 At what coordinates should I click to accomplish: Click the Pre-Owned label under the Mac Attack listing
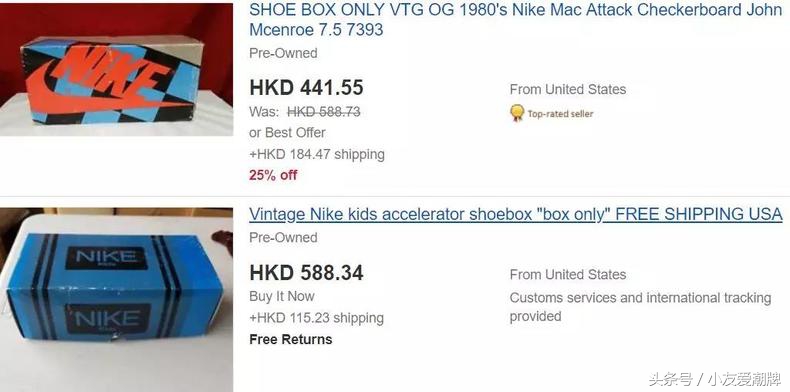pos(283,53)
